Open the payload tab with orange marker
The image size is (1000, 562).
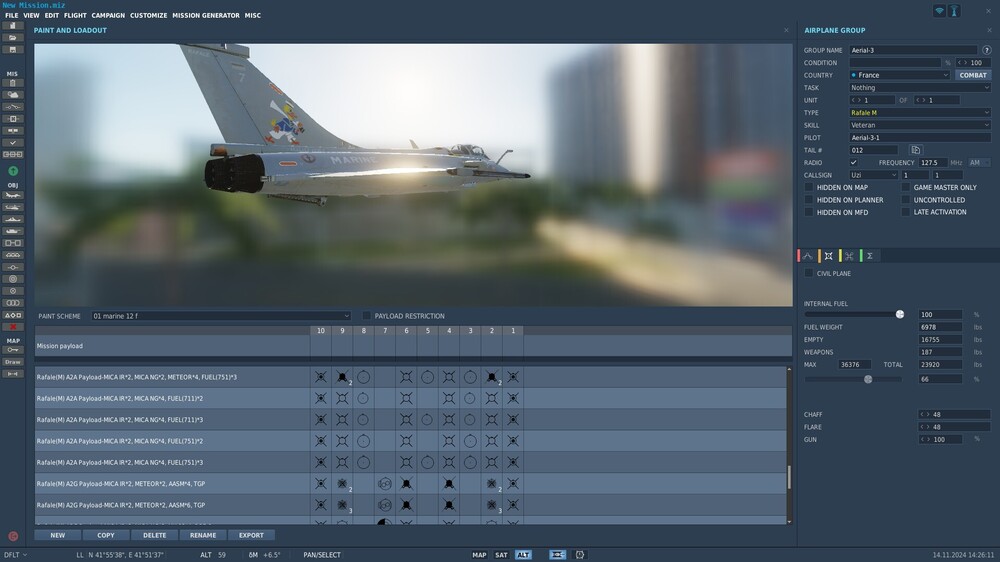[x=828, y=256]
